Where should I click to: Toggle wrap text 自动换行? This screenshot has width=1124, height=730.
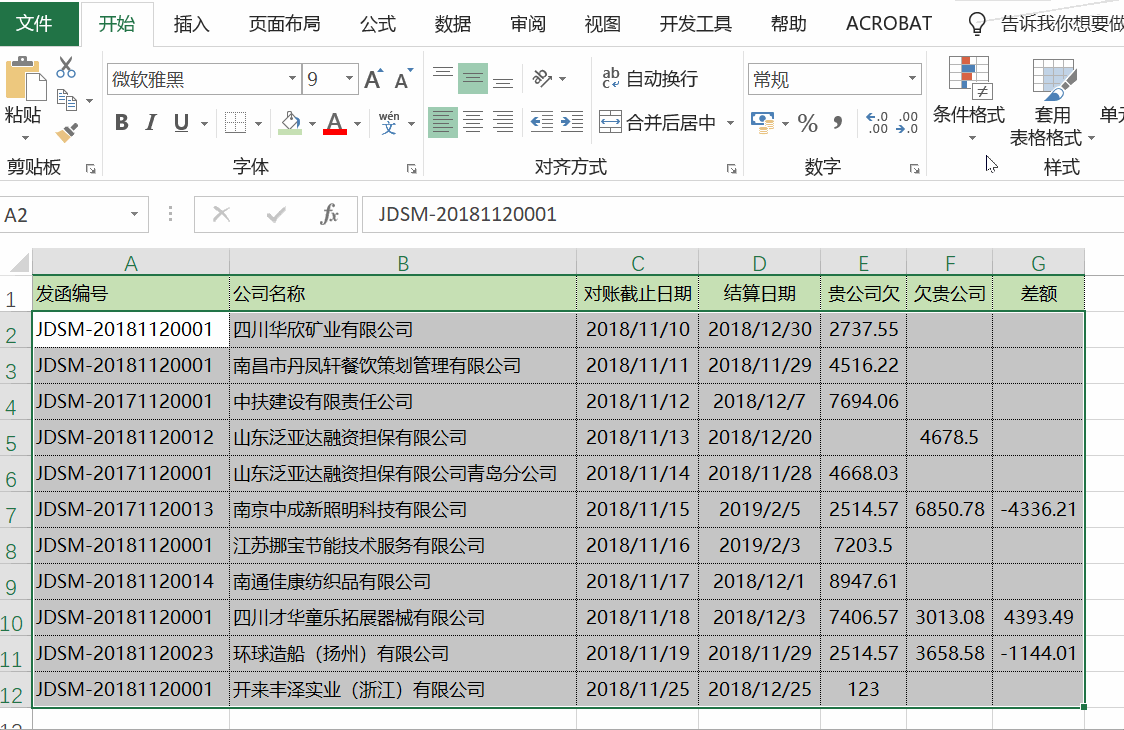[649, 79]
